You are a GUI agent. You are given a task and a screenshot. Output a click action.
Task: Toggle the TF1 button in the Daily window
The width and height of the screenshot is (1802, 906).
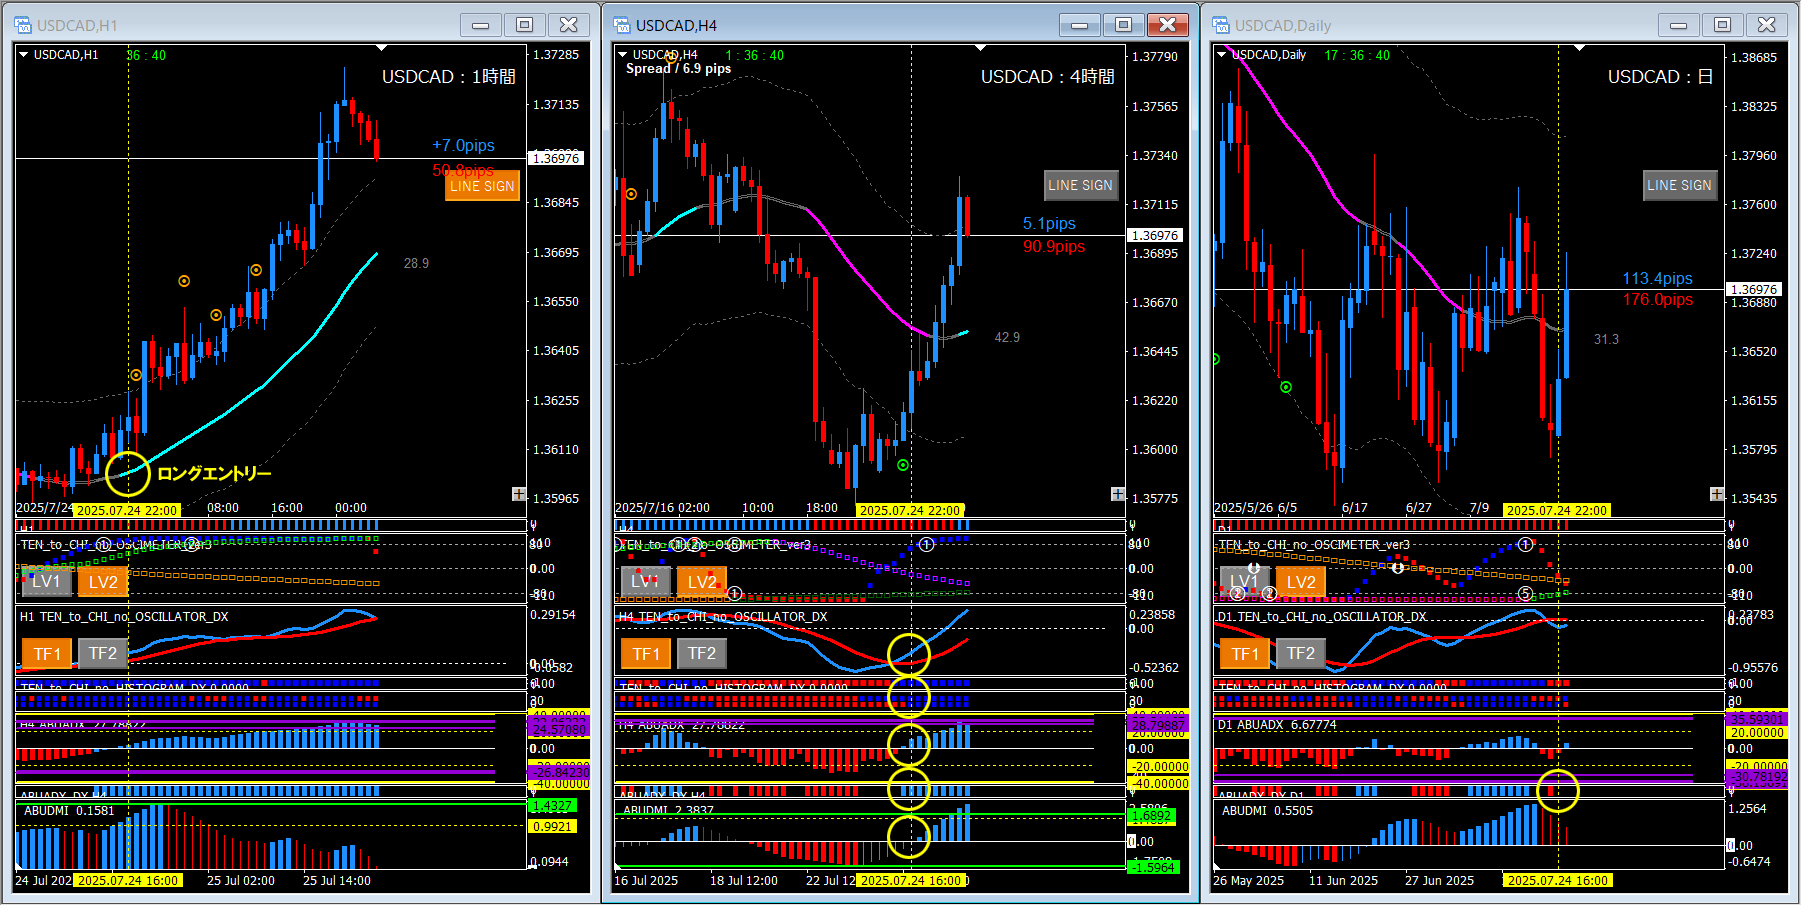pyautogui.click(x=1245, y=654)
